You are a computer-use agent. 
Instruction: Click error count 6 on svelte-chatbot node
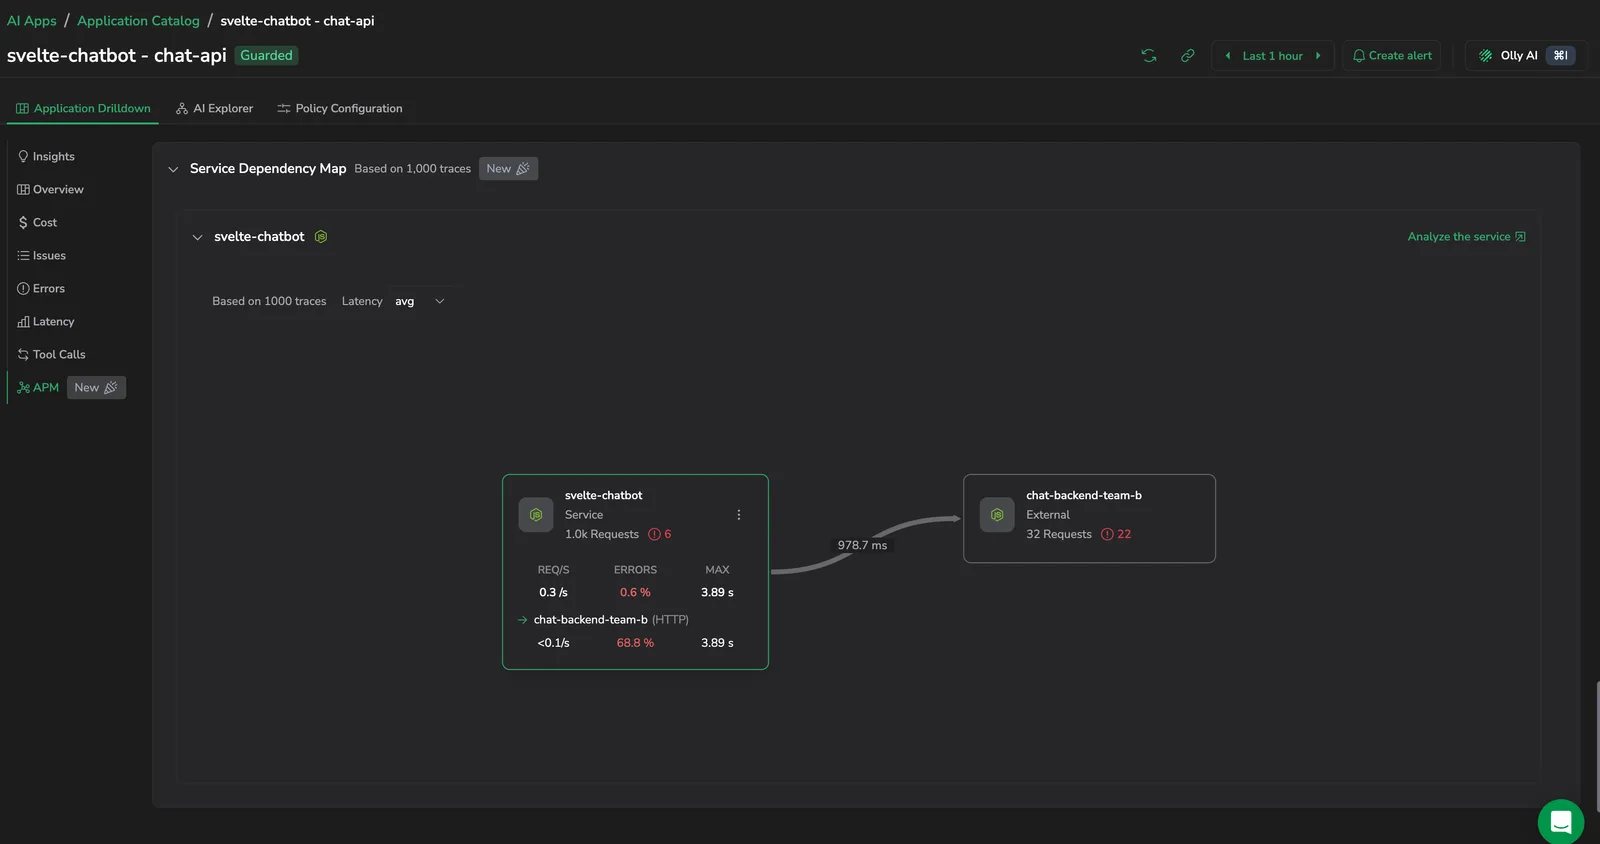pyautogui.click(x=660, y=535)
